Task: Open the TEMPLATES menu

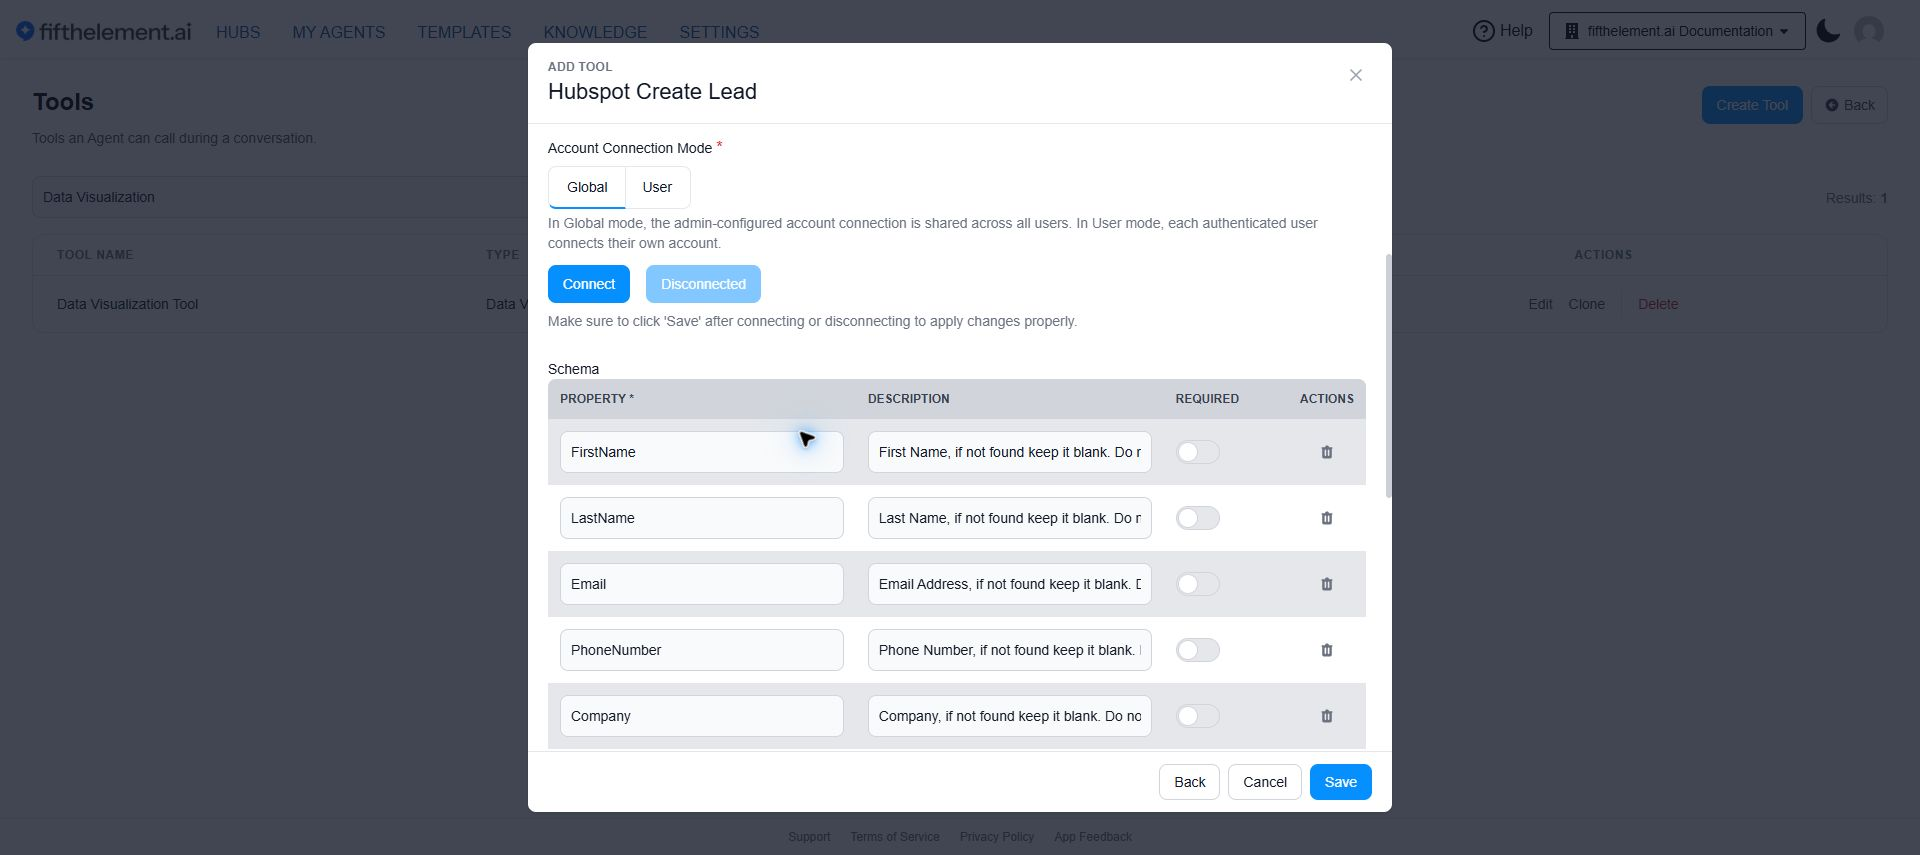Action: coord(464,32)
